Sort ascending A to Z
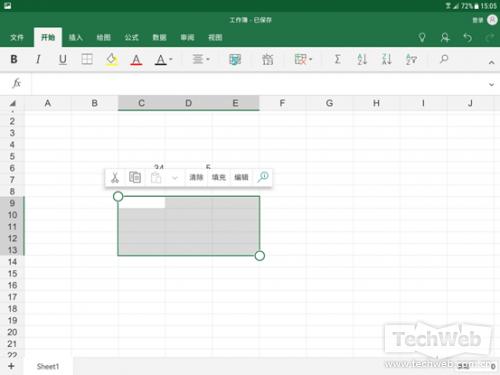Viewport: 500px width, 375px height. (x=362, y=59)
